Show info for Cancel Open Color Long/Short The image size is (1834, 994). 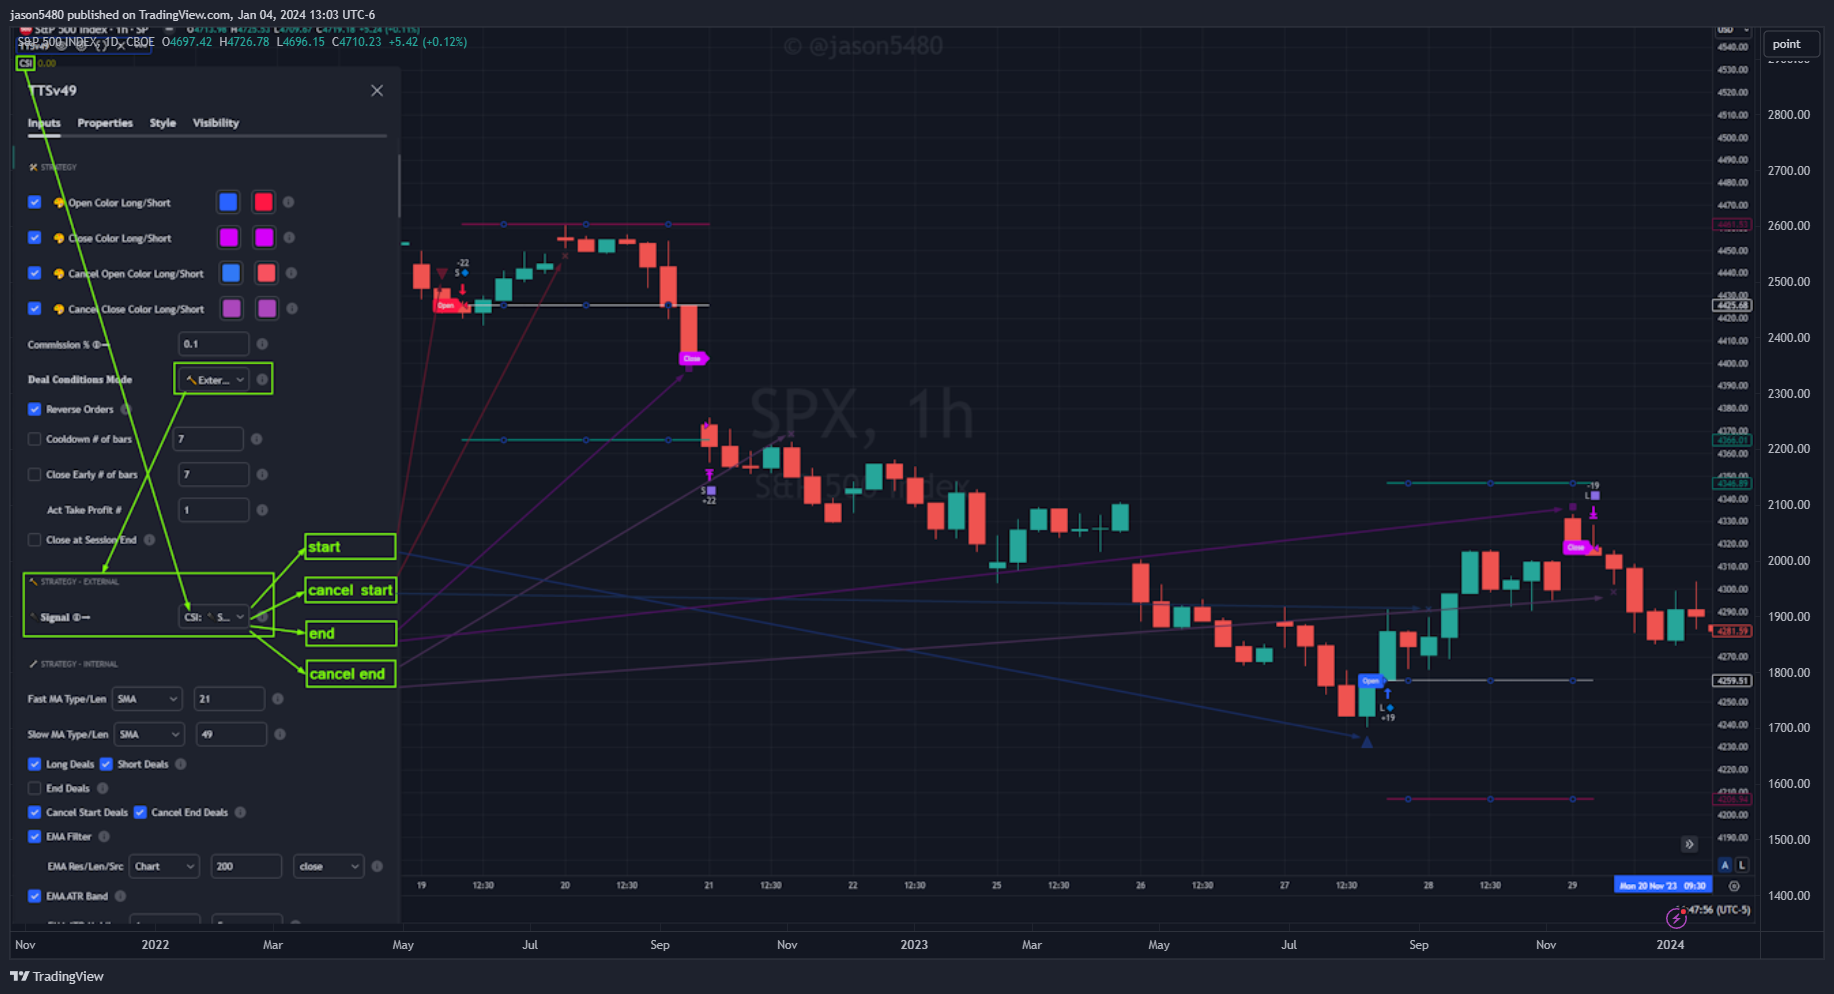tap(292, 273)
